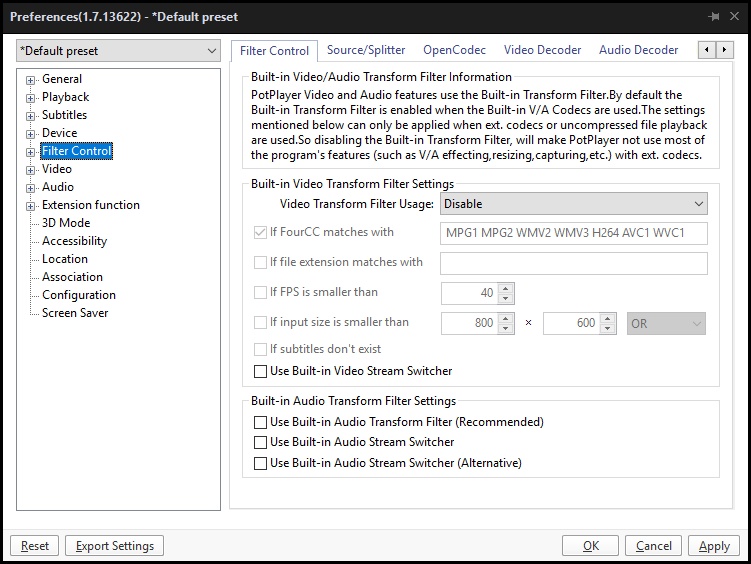Switch to the Filter Control tab

[274, 51]
